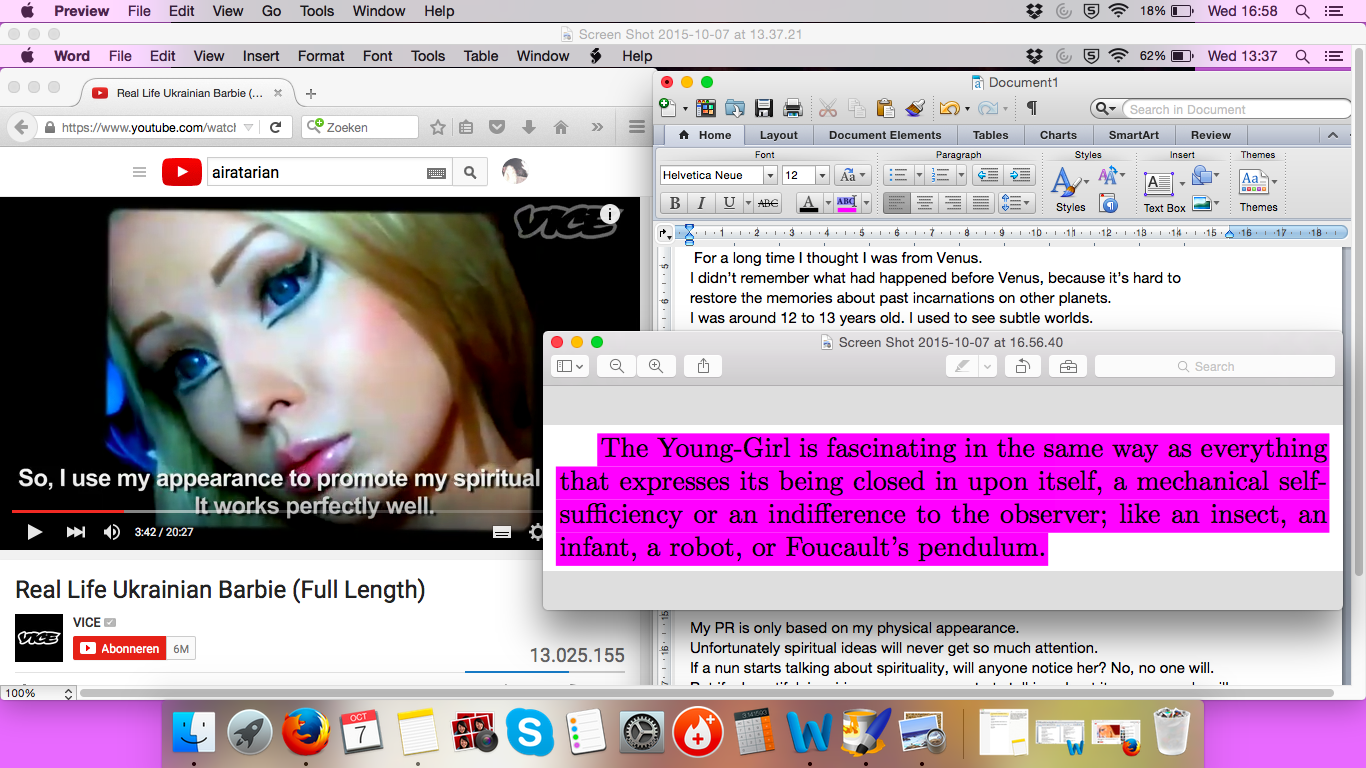Toggle Strikethrough formatting in Word
1366x768 pixels.
767,203
